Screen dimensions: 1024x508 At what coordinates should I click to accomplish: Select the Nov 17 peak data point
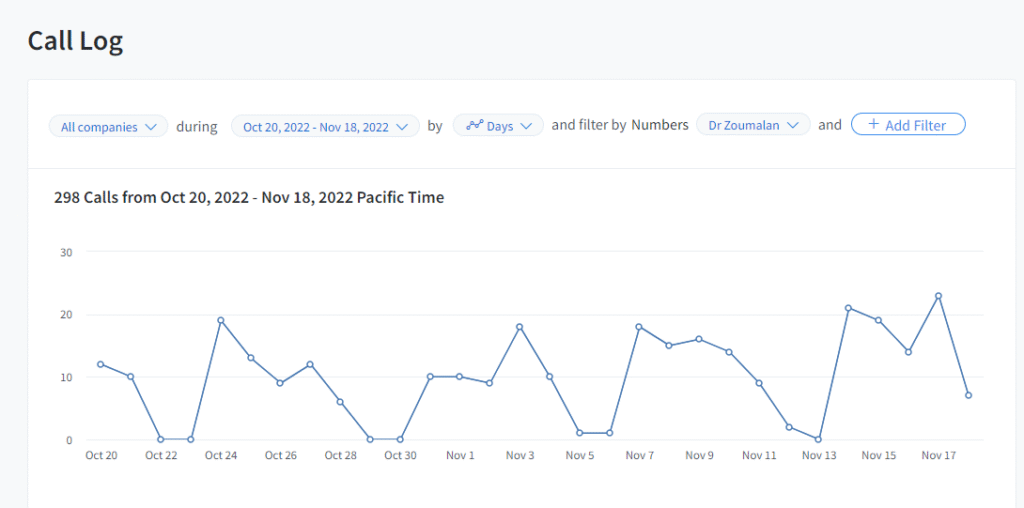click(938, 296)
